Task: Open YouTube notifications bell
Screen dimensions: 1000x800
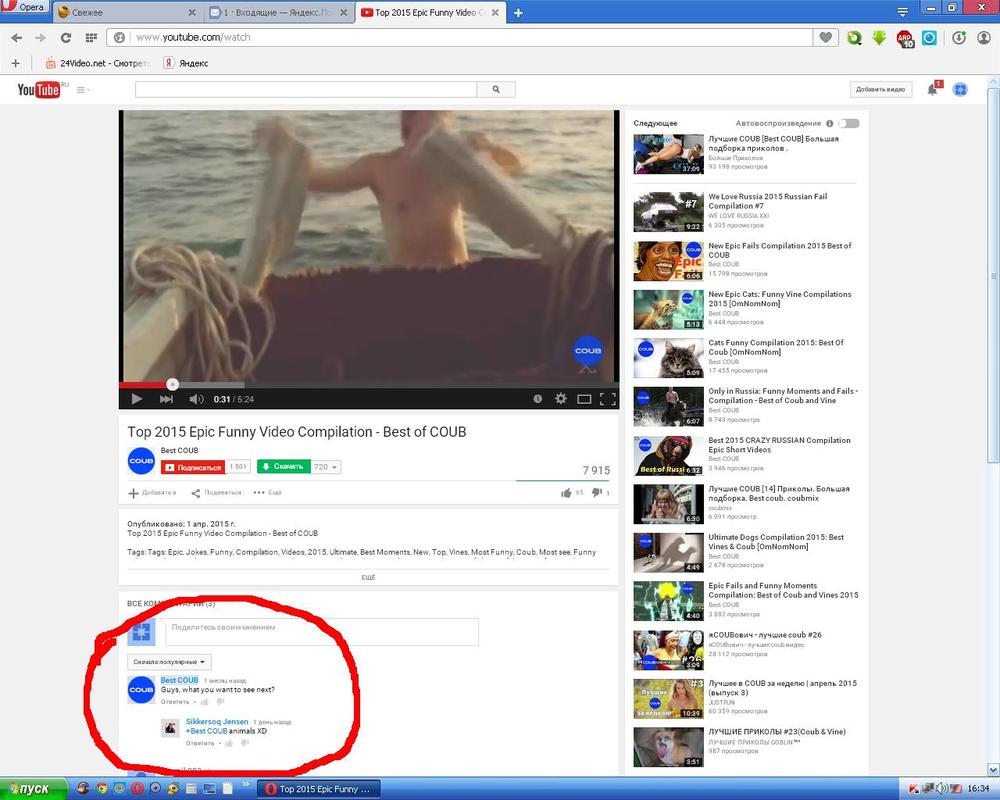Action: pos(932,89)
